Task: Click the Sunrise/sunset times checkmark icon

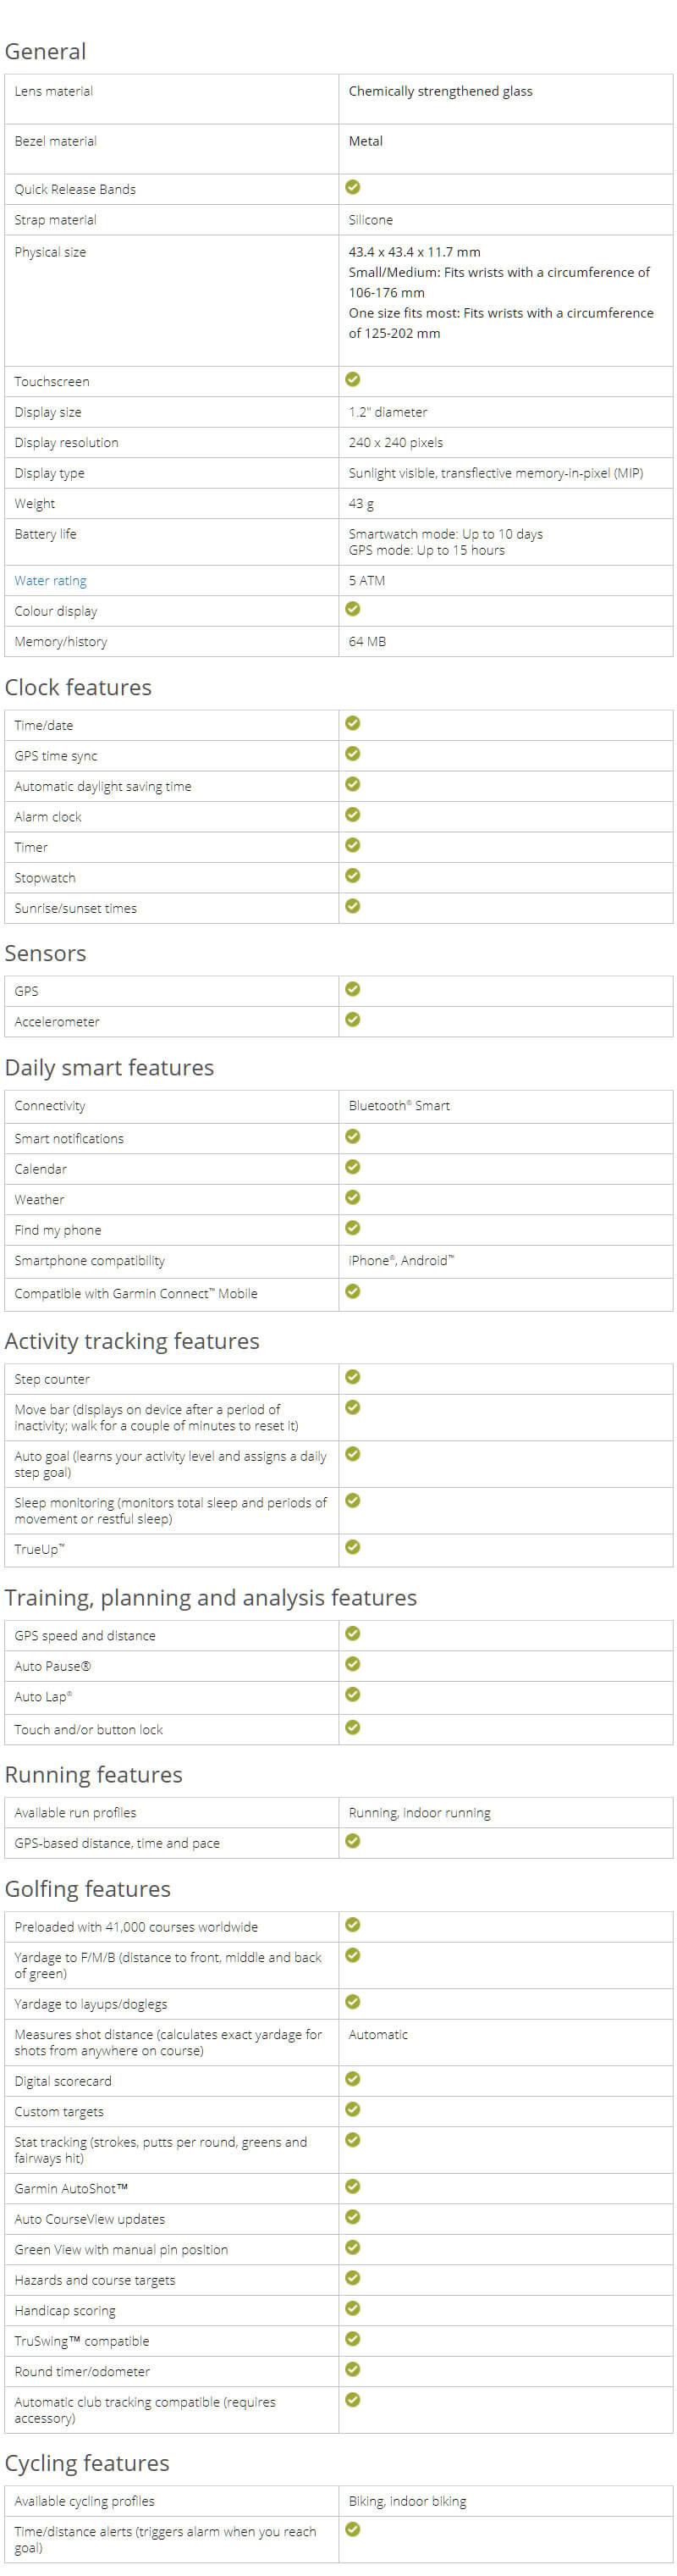Action: [352, 906]
